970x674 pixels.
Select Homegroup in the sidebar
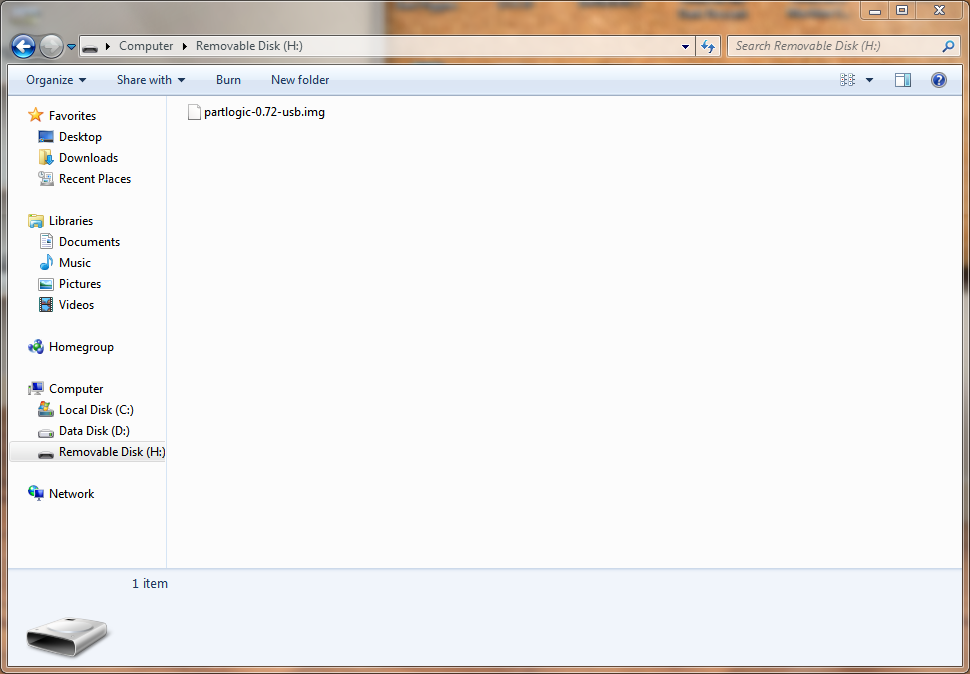coord(81,347)
